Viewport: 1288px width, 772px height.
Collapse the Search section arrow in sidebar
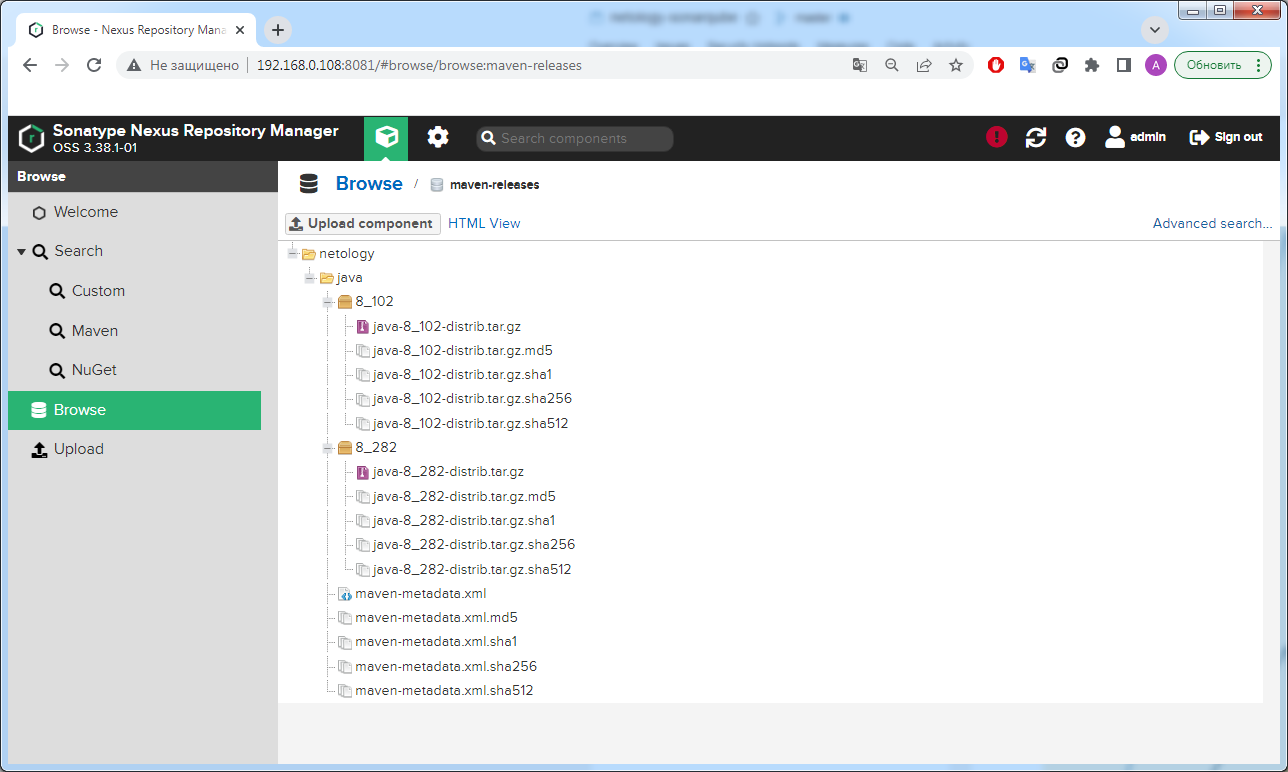(x=21, y=252)
